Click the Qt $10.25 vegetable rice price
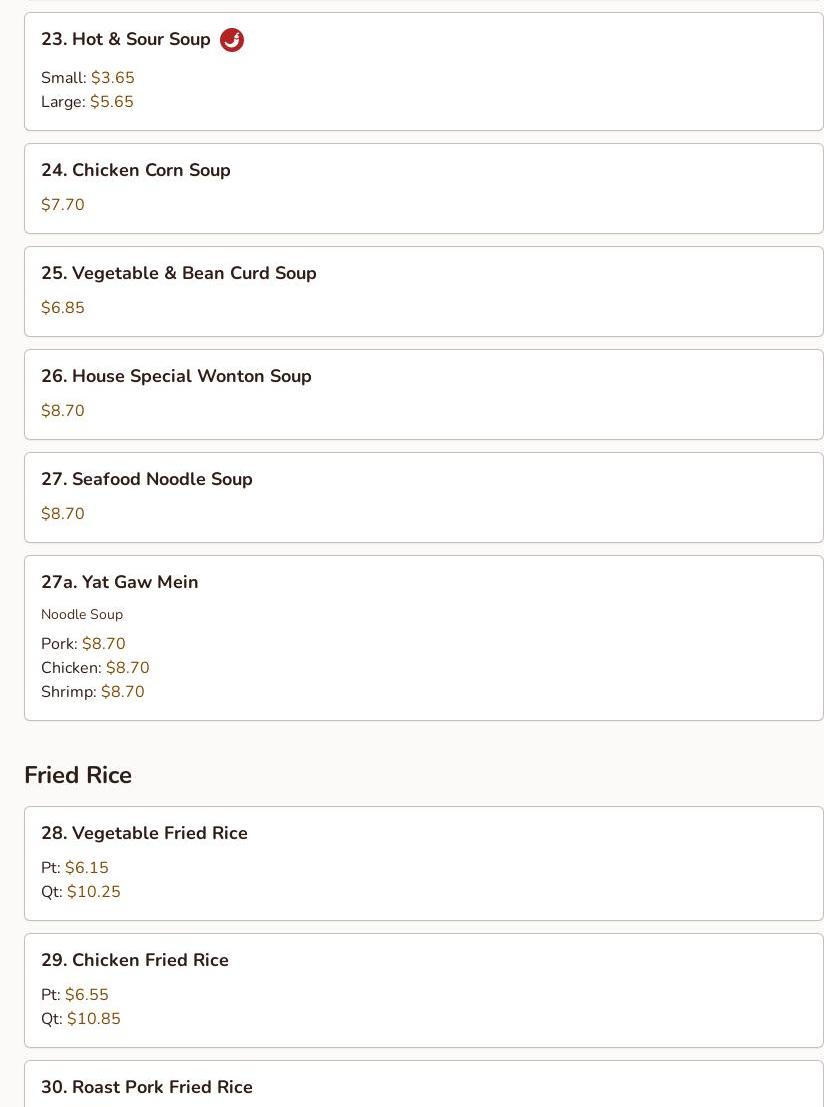 [x=80, y=892]
